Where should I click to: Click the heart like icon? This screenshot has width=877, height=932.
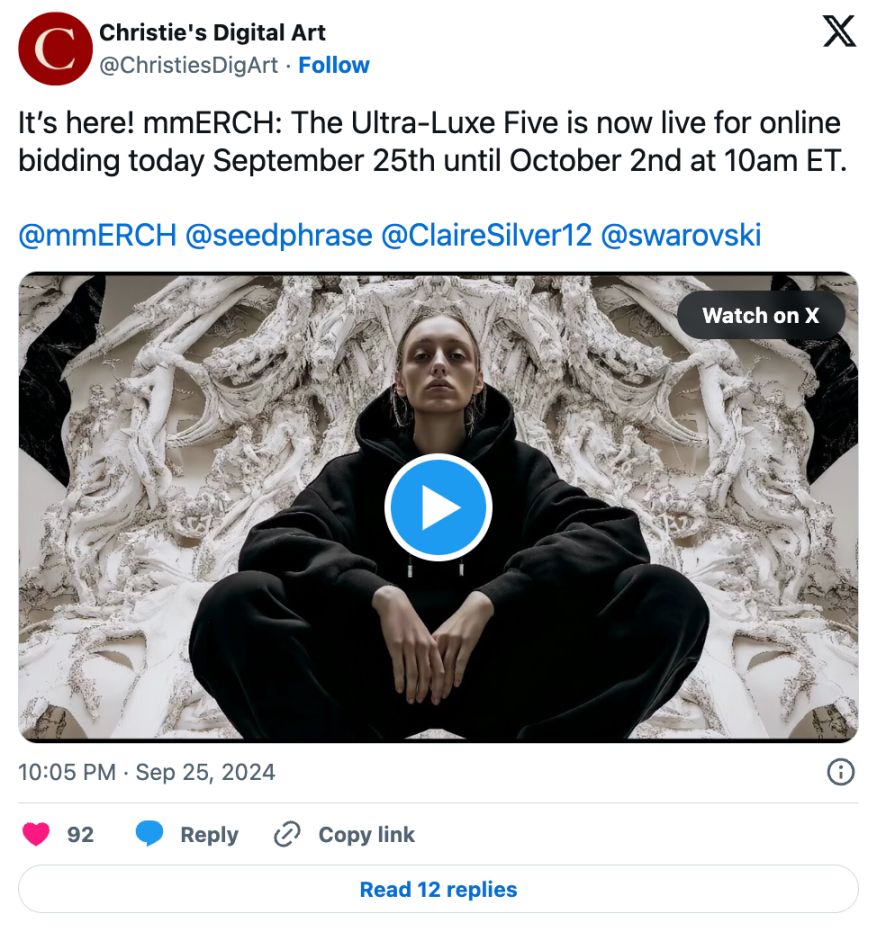tap(36, 835)
